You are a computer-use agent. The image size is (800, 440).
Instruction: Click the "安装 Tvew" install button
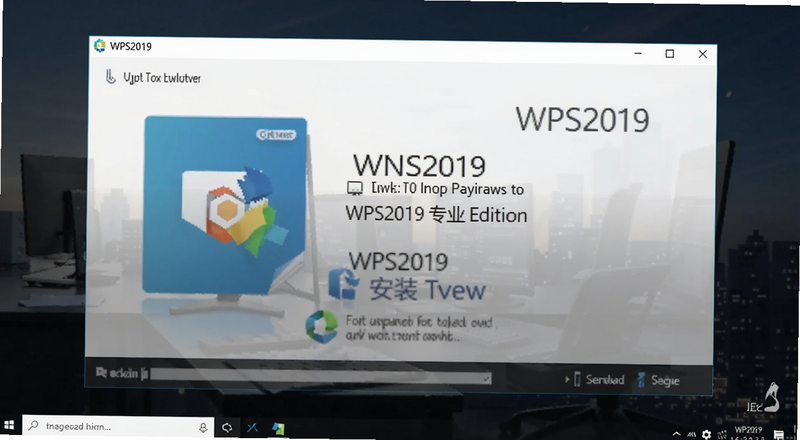[x=427, y=289]
